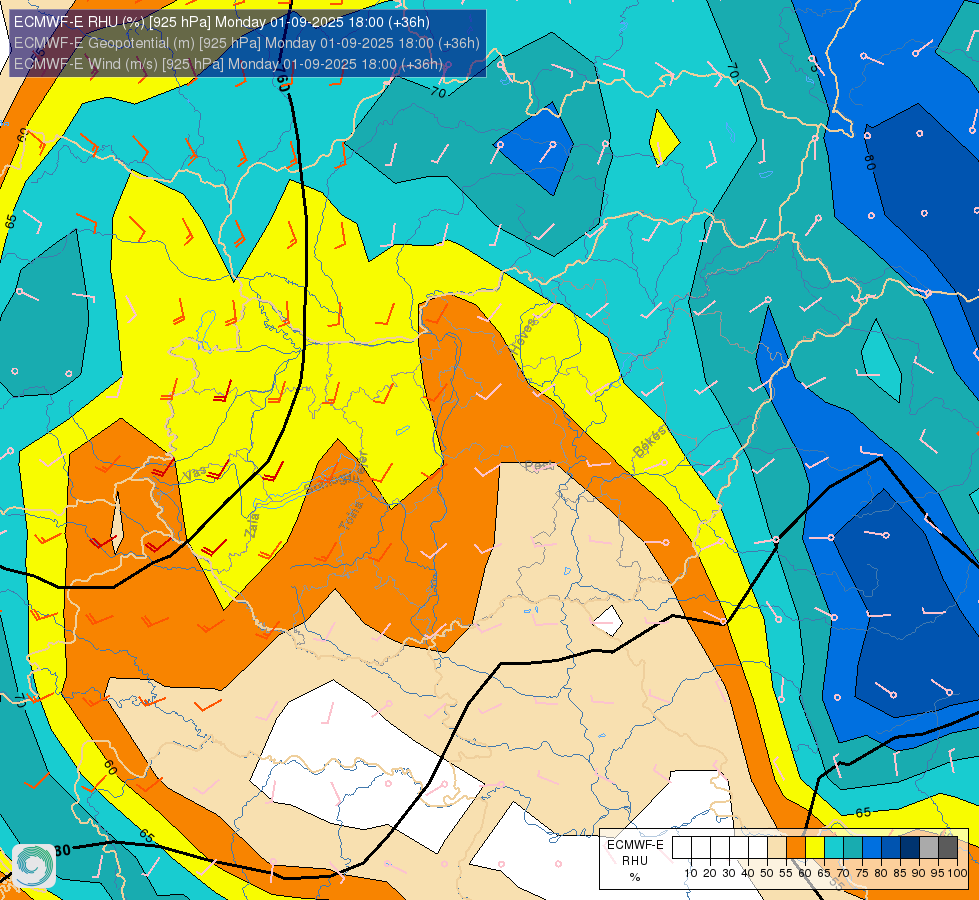Pick the white legend swatch between 10 and 20

[701, 848]
